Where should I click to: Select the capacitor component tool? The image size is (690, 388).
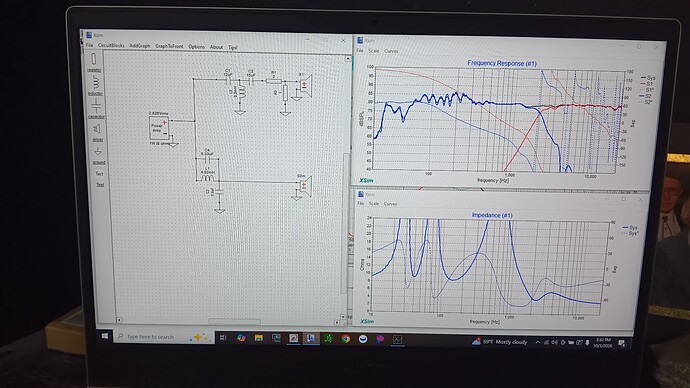click(x=96, y=108)
